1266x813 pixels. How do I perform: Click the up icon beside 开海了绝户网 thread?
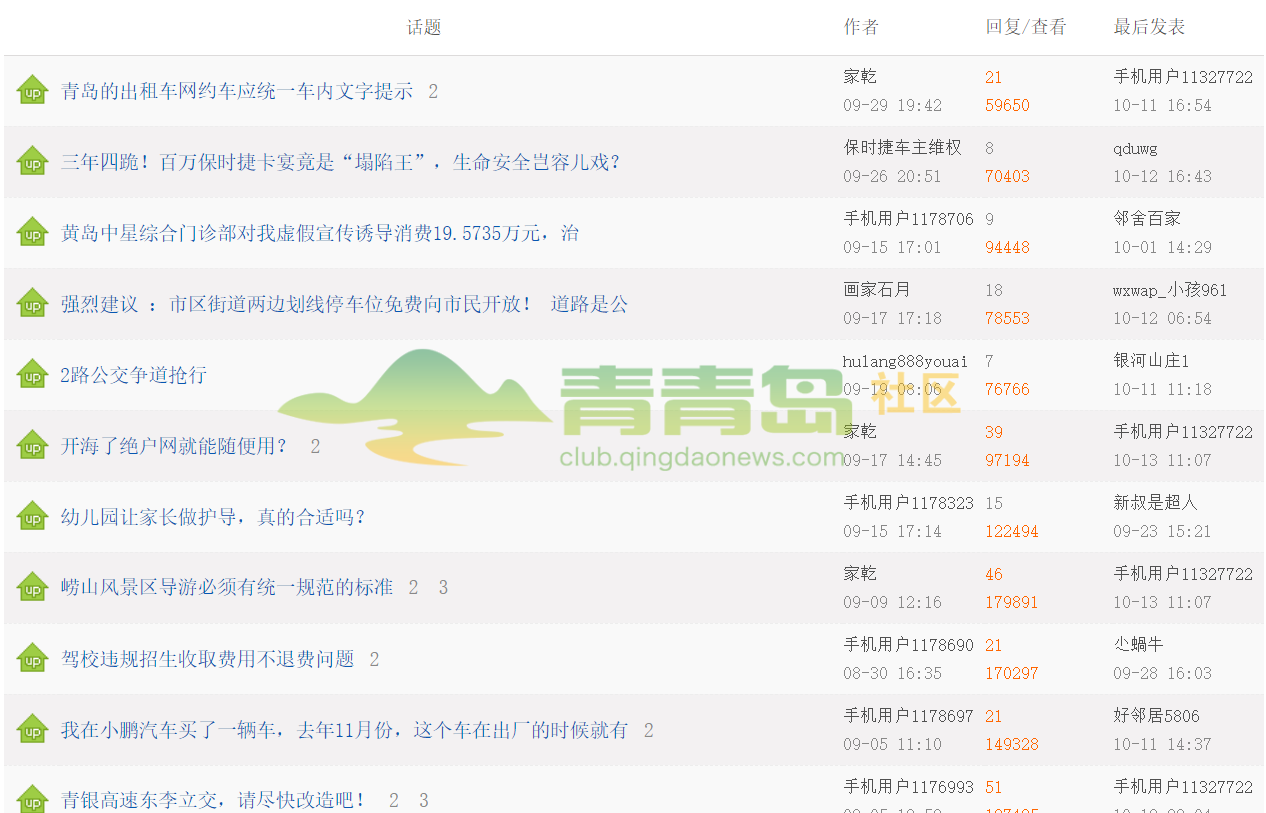pos(32,446)
